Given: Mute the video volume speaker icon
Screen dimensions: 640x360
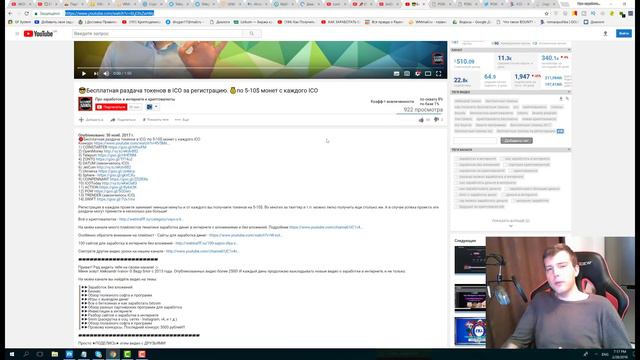Looking at the screenshot, I should 106,73.
